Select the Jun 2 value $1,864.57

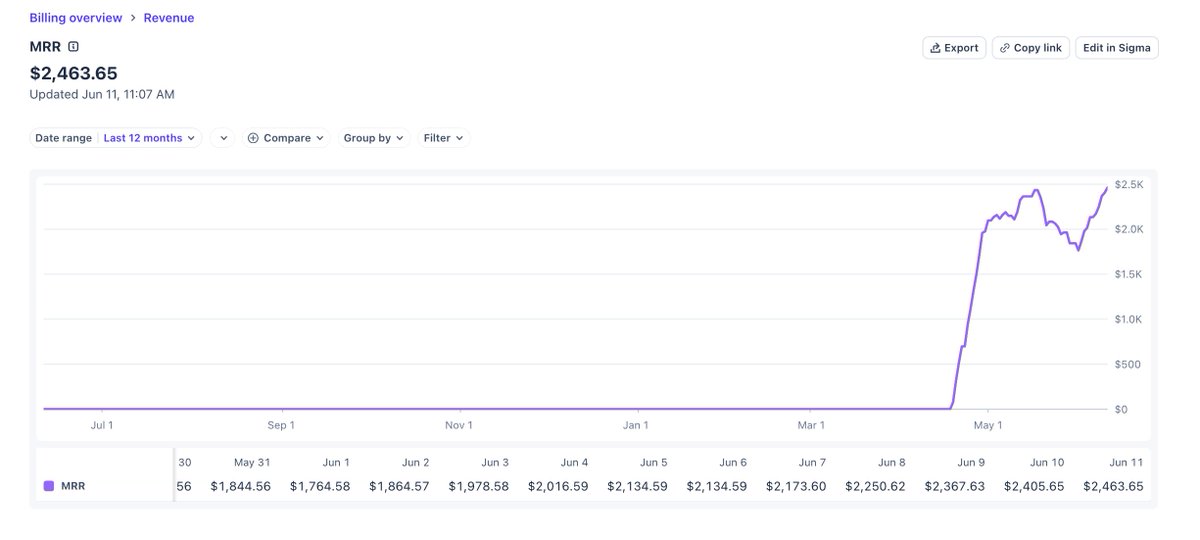click(399, 487)
